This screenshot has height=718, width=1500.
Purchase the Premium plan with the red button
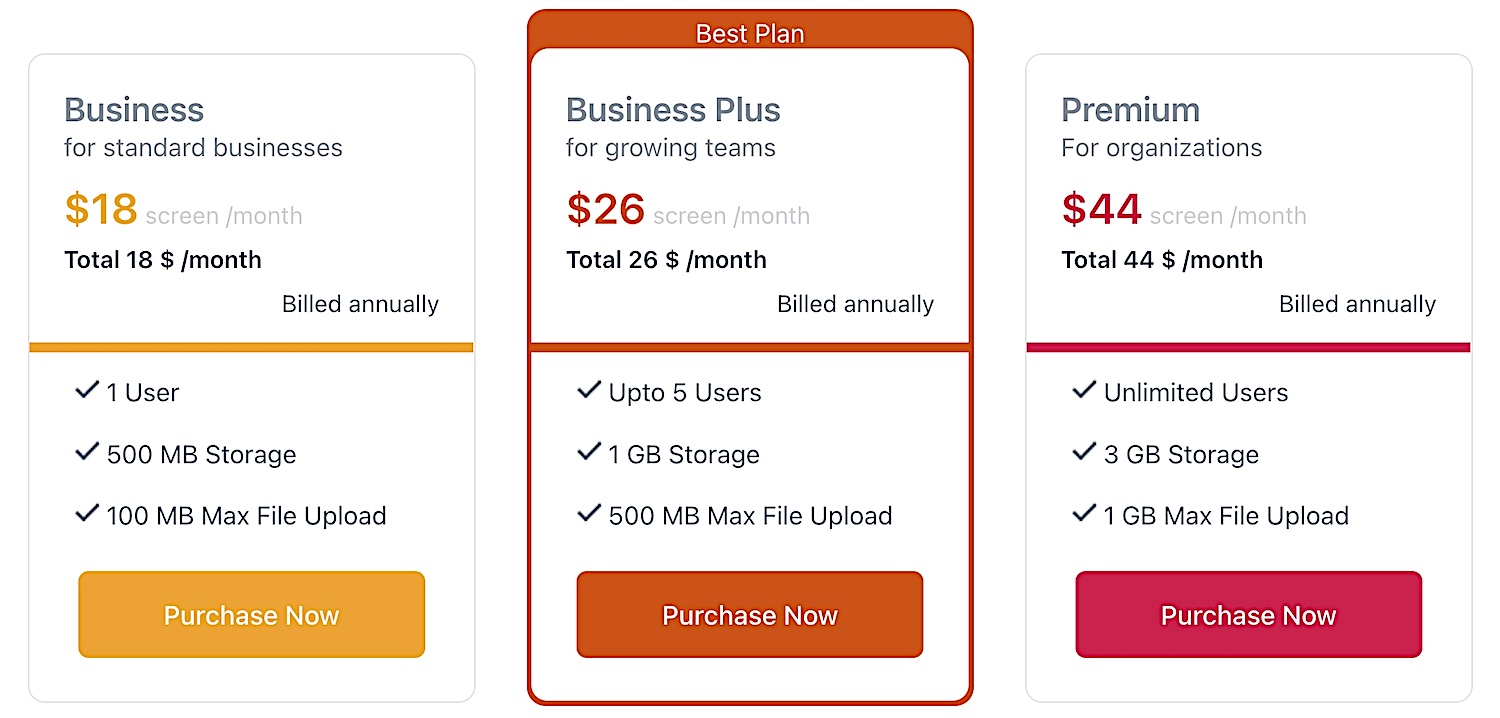1248,615
